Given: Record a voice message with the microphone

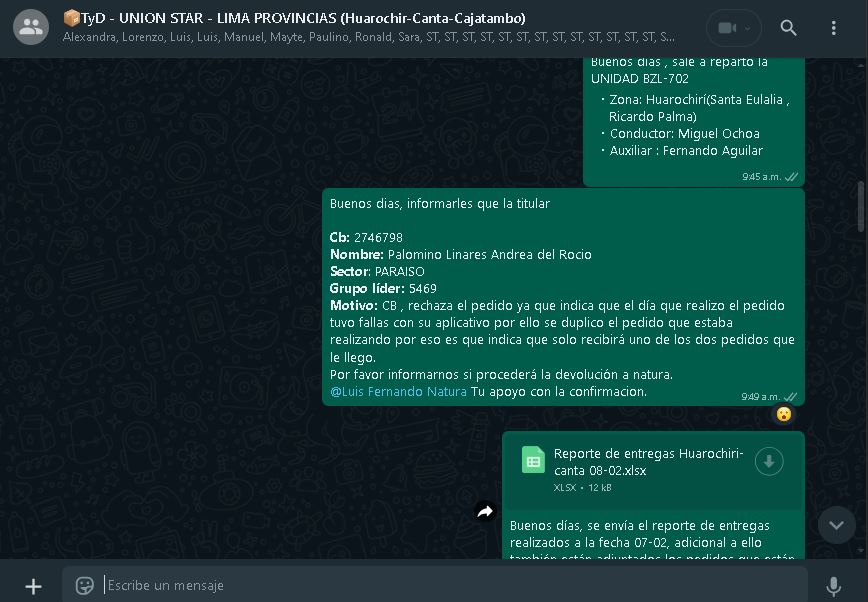Looking at the screenshot, I should [833, 586].
